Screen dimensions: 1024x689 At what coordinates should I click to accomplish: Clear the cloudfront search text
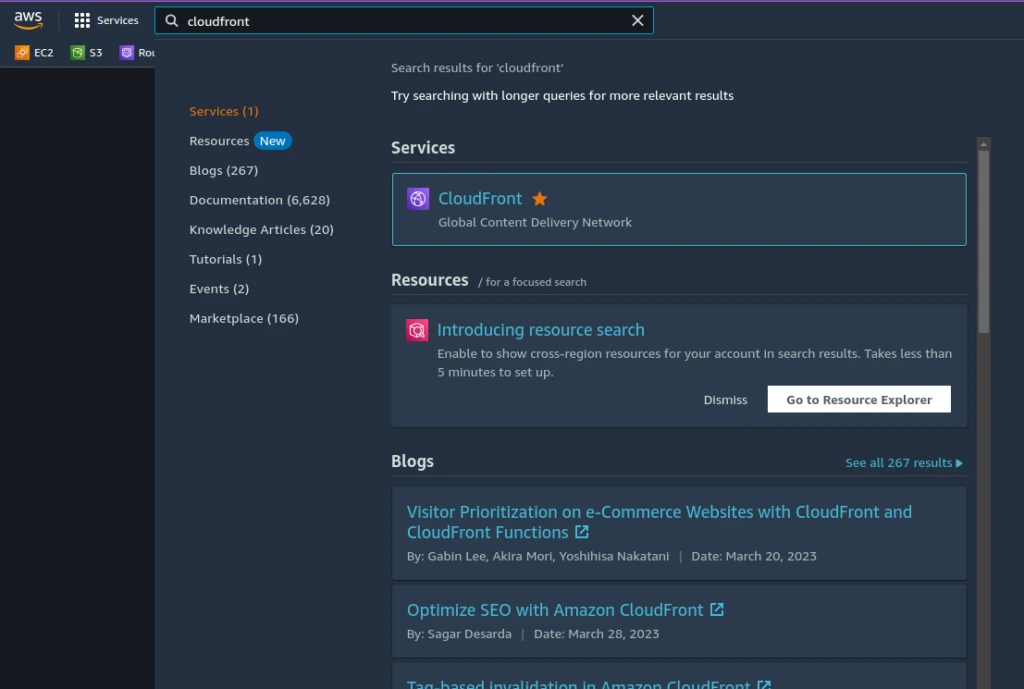point(637,21)
